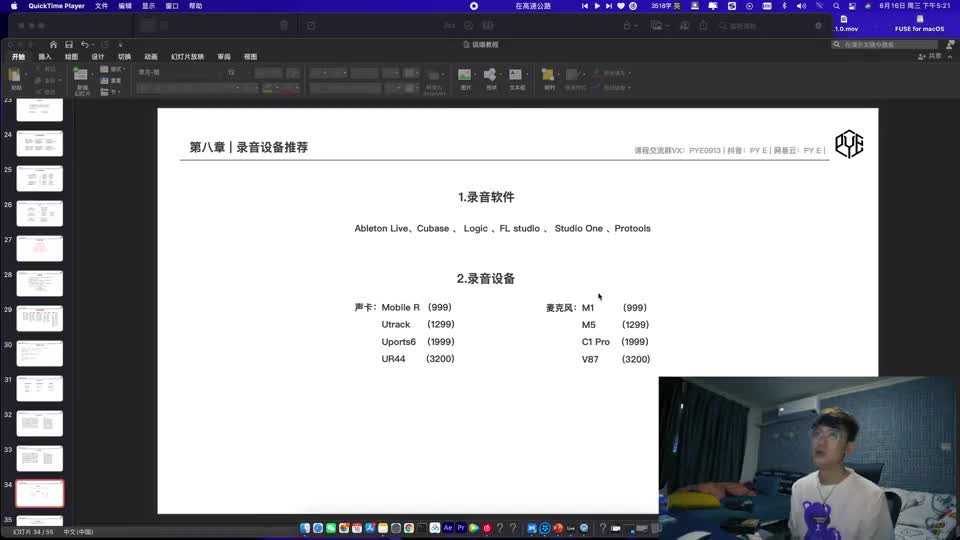Click the slide title 第八章｜录音设备推荐
The height and width of the screenshot is (540, 960).
[x=249, y=148]
